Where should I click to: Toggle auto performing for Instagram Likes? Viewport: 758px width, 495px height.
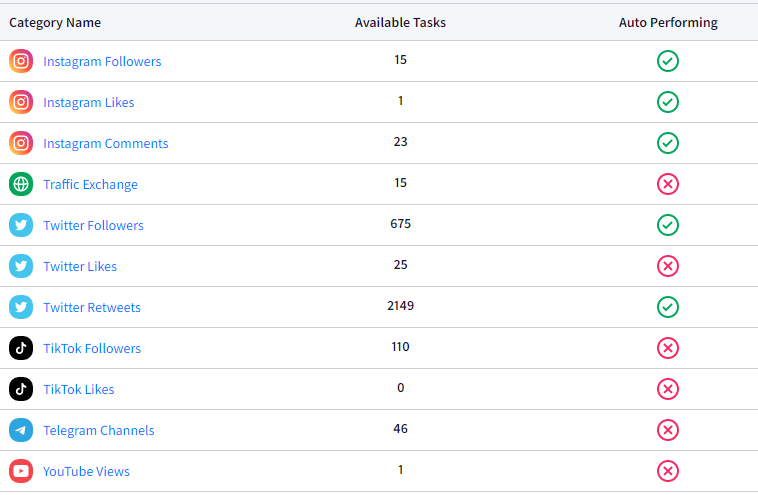(668, 102)
